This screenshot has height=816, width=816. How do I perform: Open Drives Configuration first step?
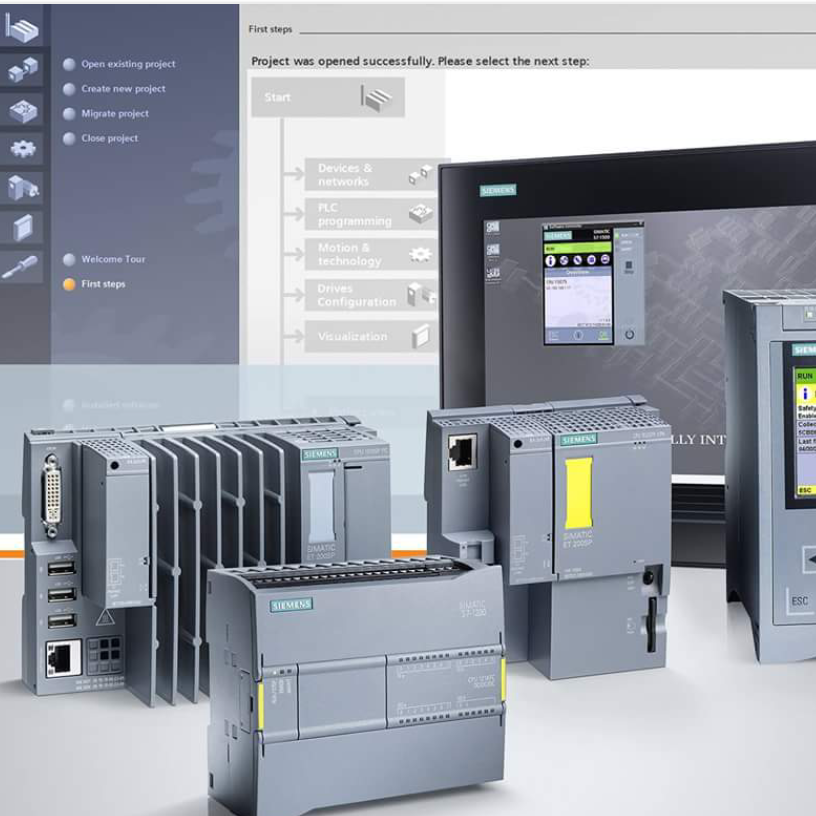pyautogui.click(x=371, y=295)
